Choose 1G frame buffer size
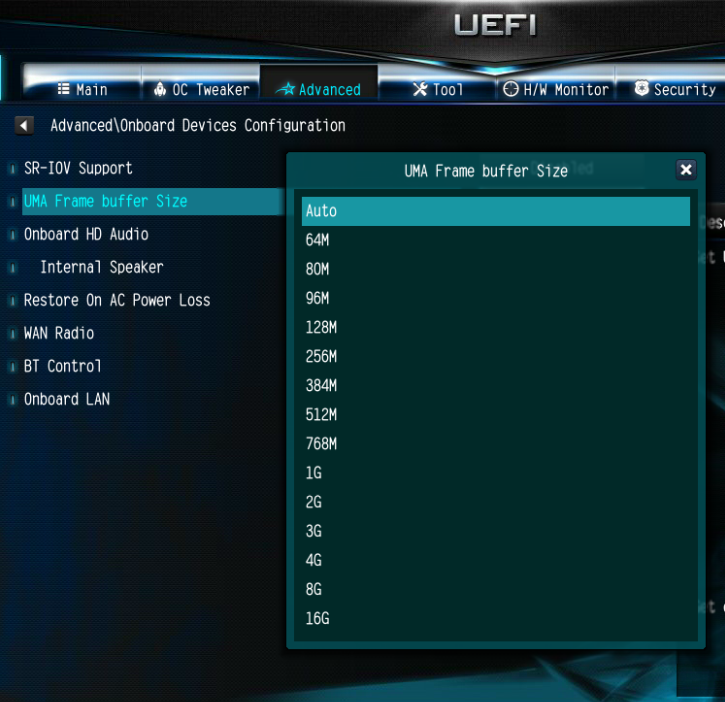The height and width of the screenshot is (702, 725). click(496, 473)
